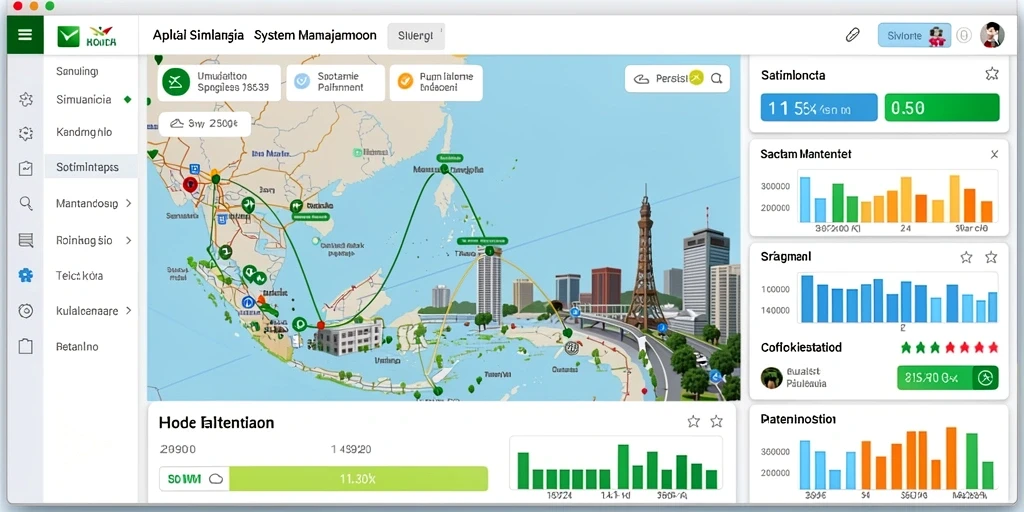This screenshot has height=512, width=1024.
Task: Click the green envelope logo icon
Action: [68, 37]
